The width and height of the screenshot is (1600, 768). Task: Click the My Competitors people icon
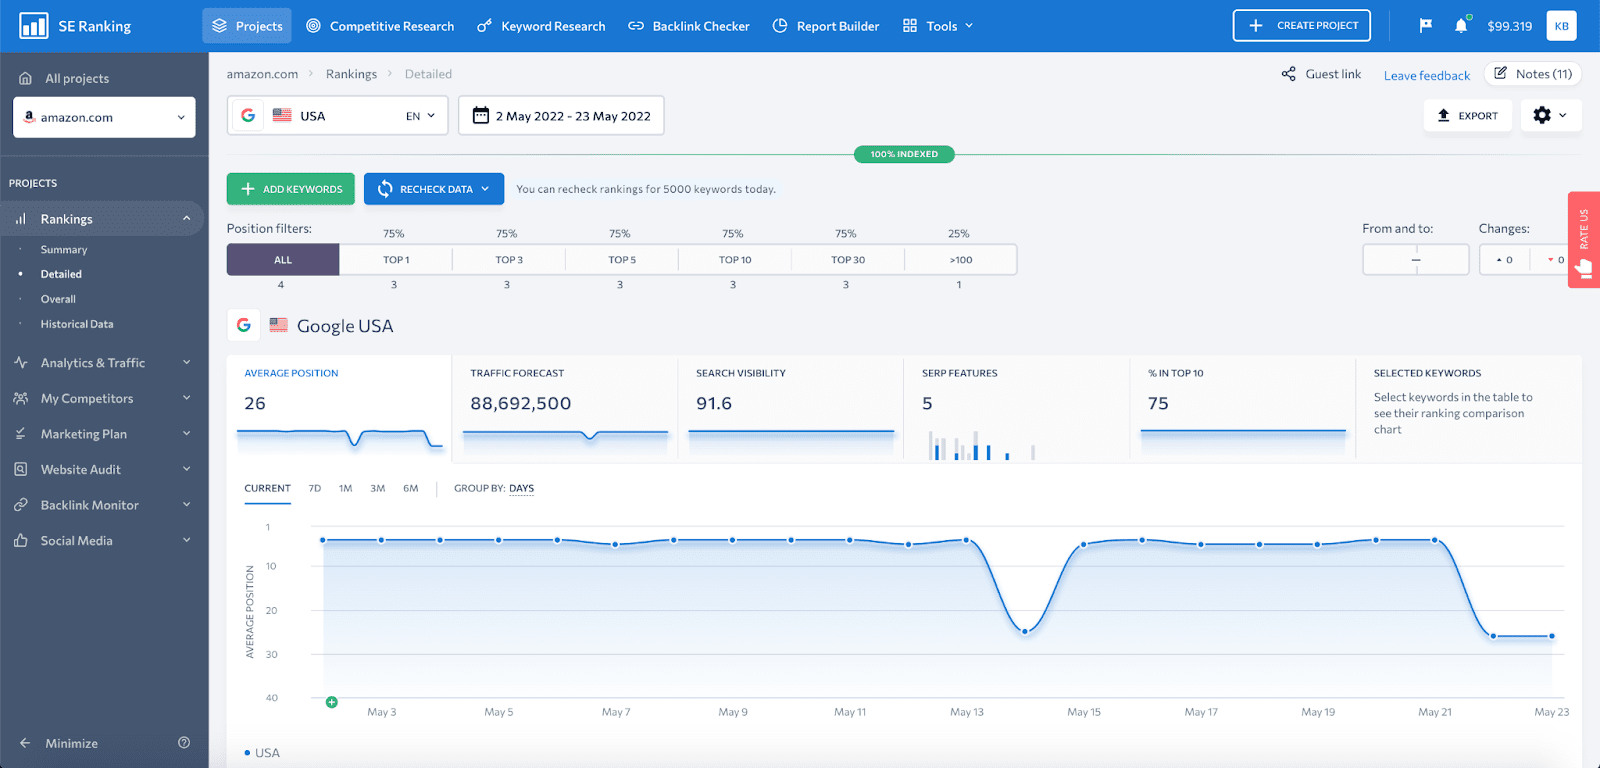point(21,398)
